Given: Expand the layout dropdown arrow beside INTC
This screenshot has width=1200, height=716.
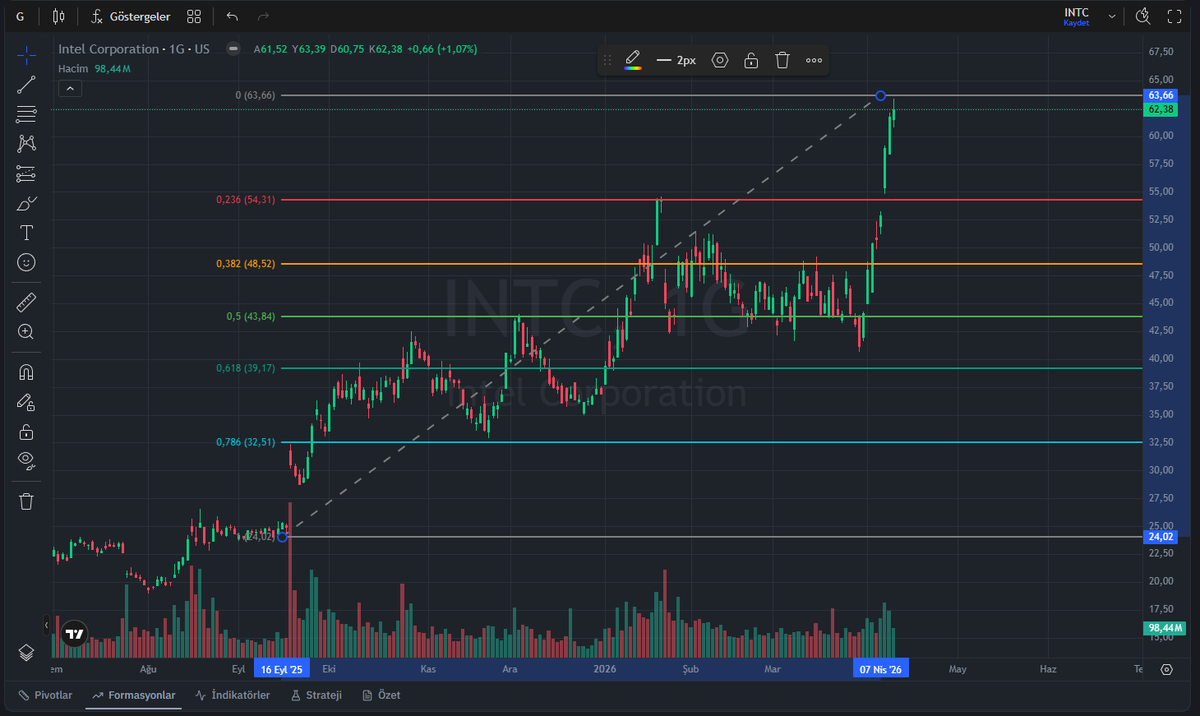Looking at the screenshot, I should pyautogui.click(x=1112, y=17).
